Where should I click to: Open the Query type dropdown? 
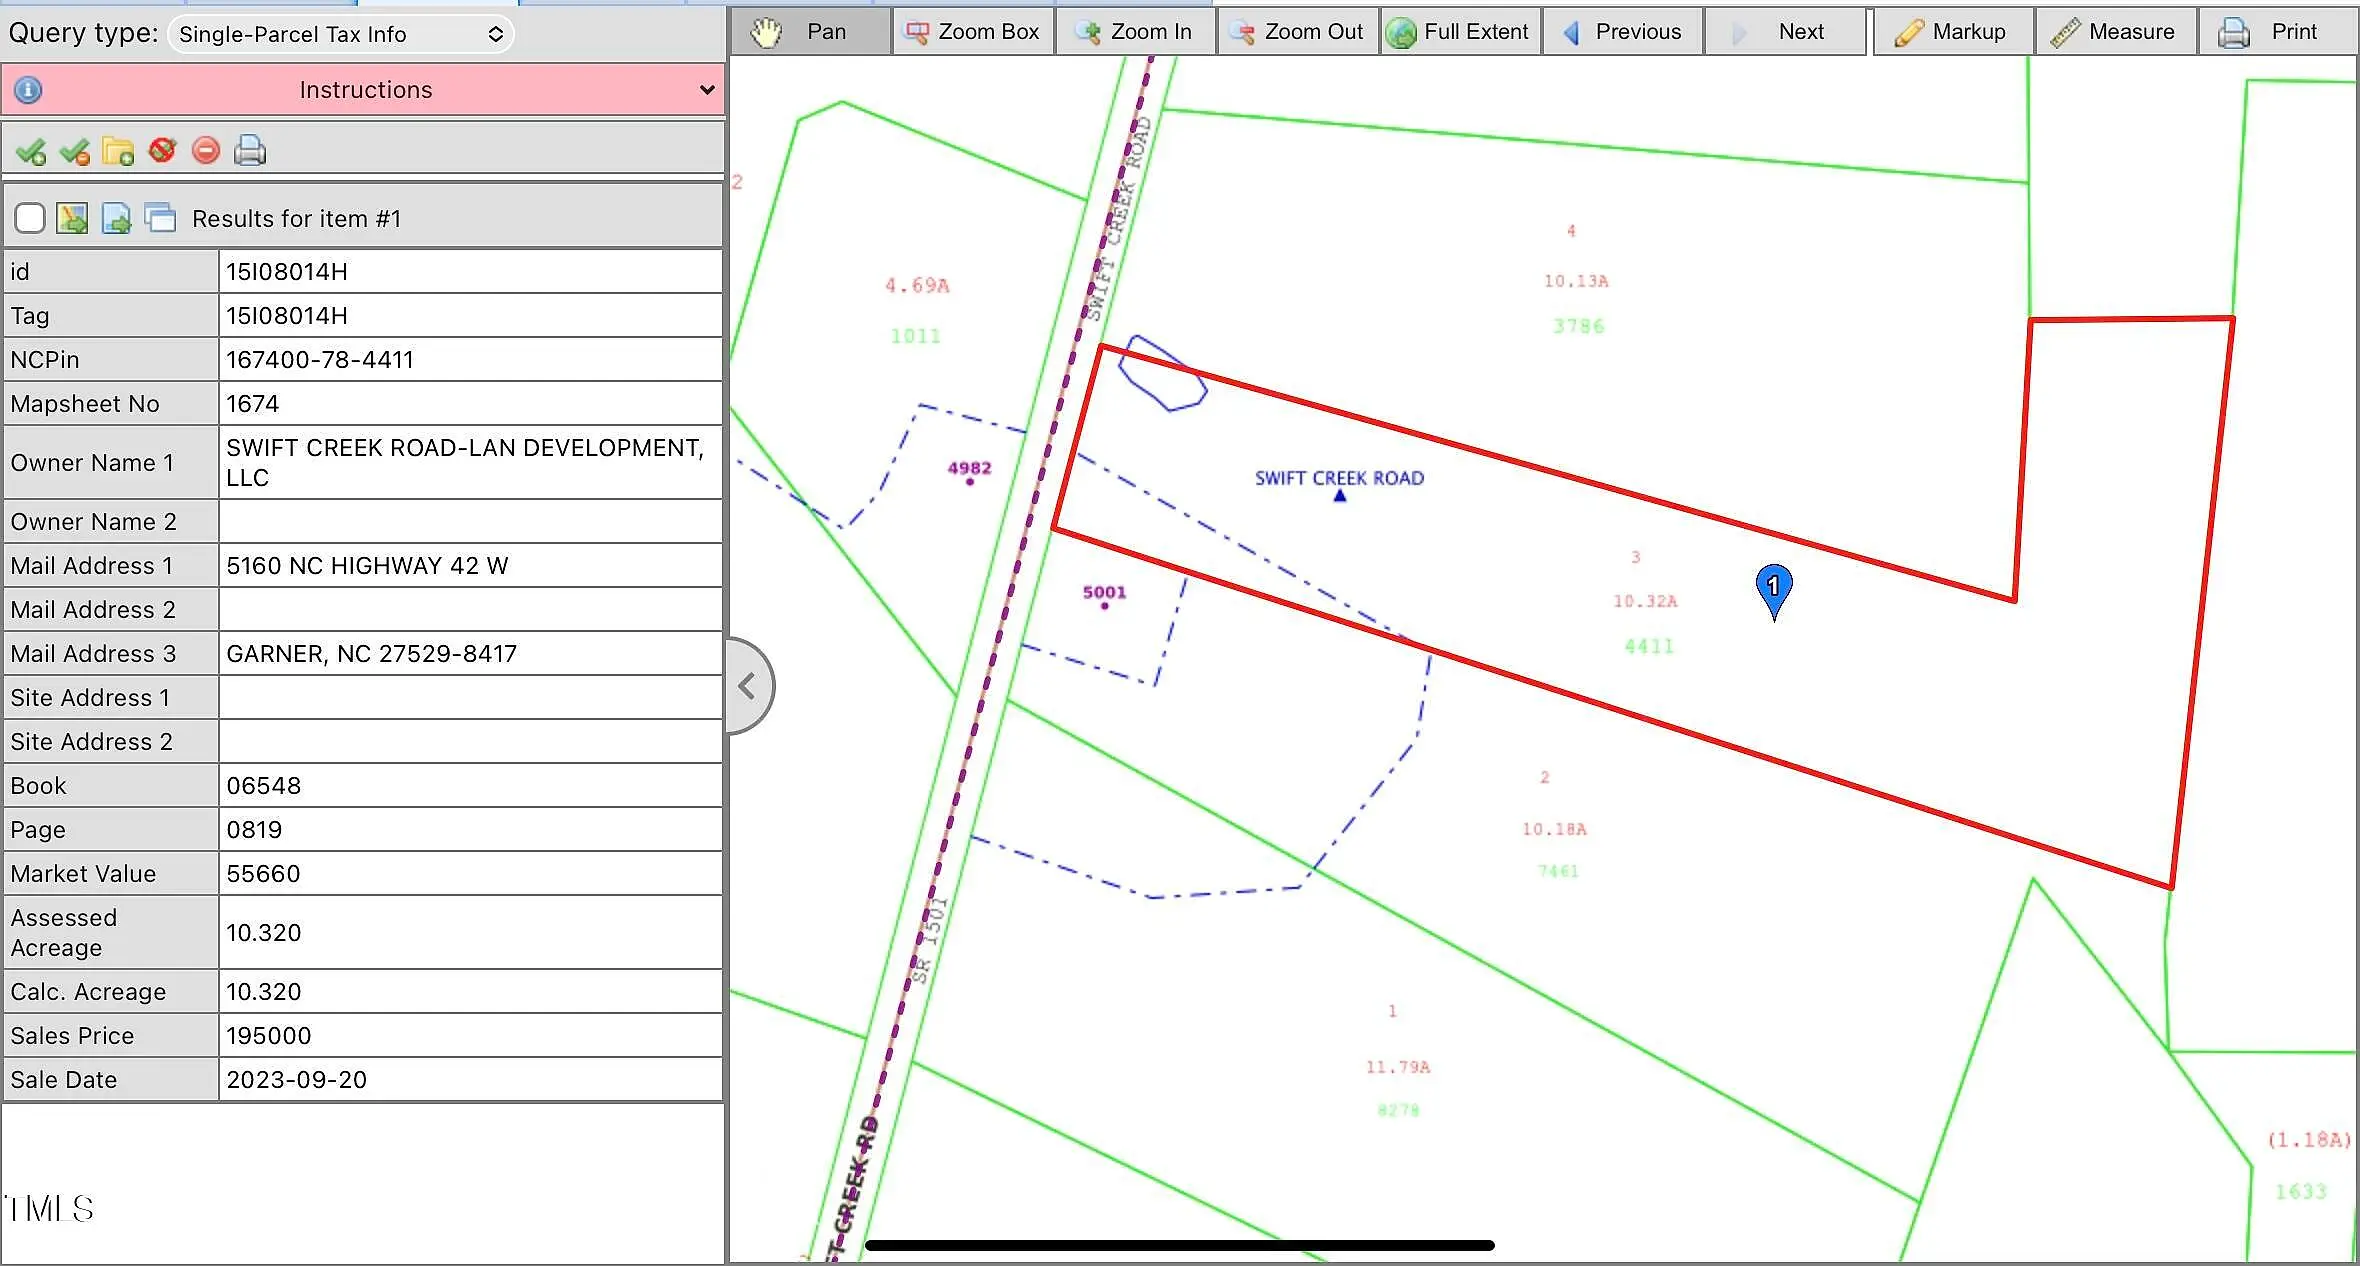click(341, 34)
